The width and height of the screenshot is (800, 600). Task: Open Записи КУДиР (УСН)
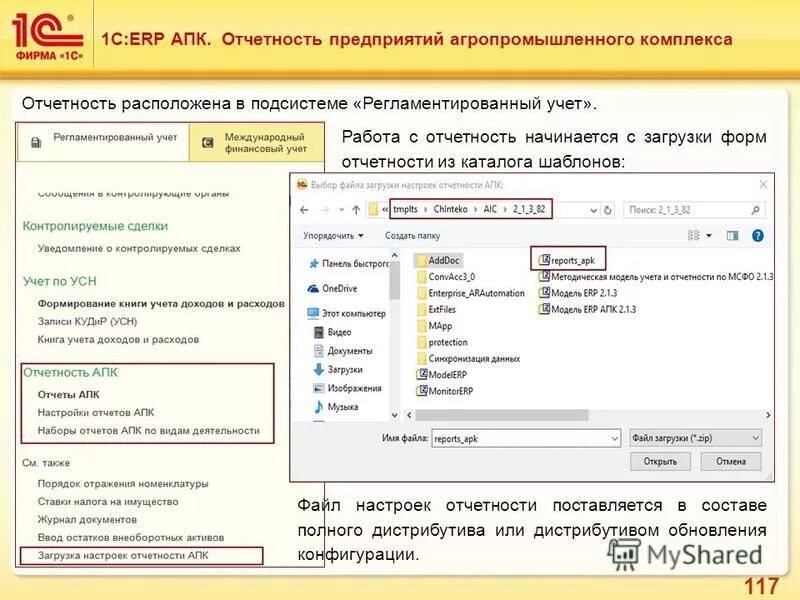pyautogui.click(x=87, y=321)
